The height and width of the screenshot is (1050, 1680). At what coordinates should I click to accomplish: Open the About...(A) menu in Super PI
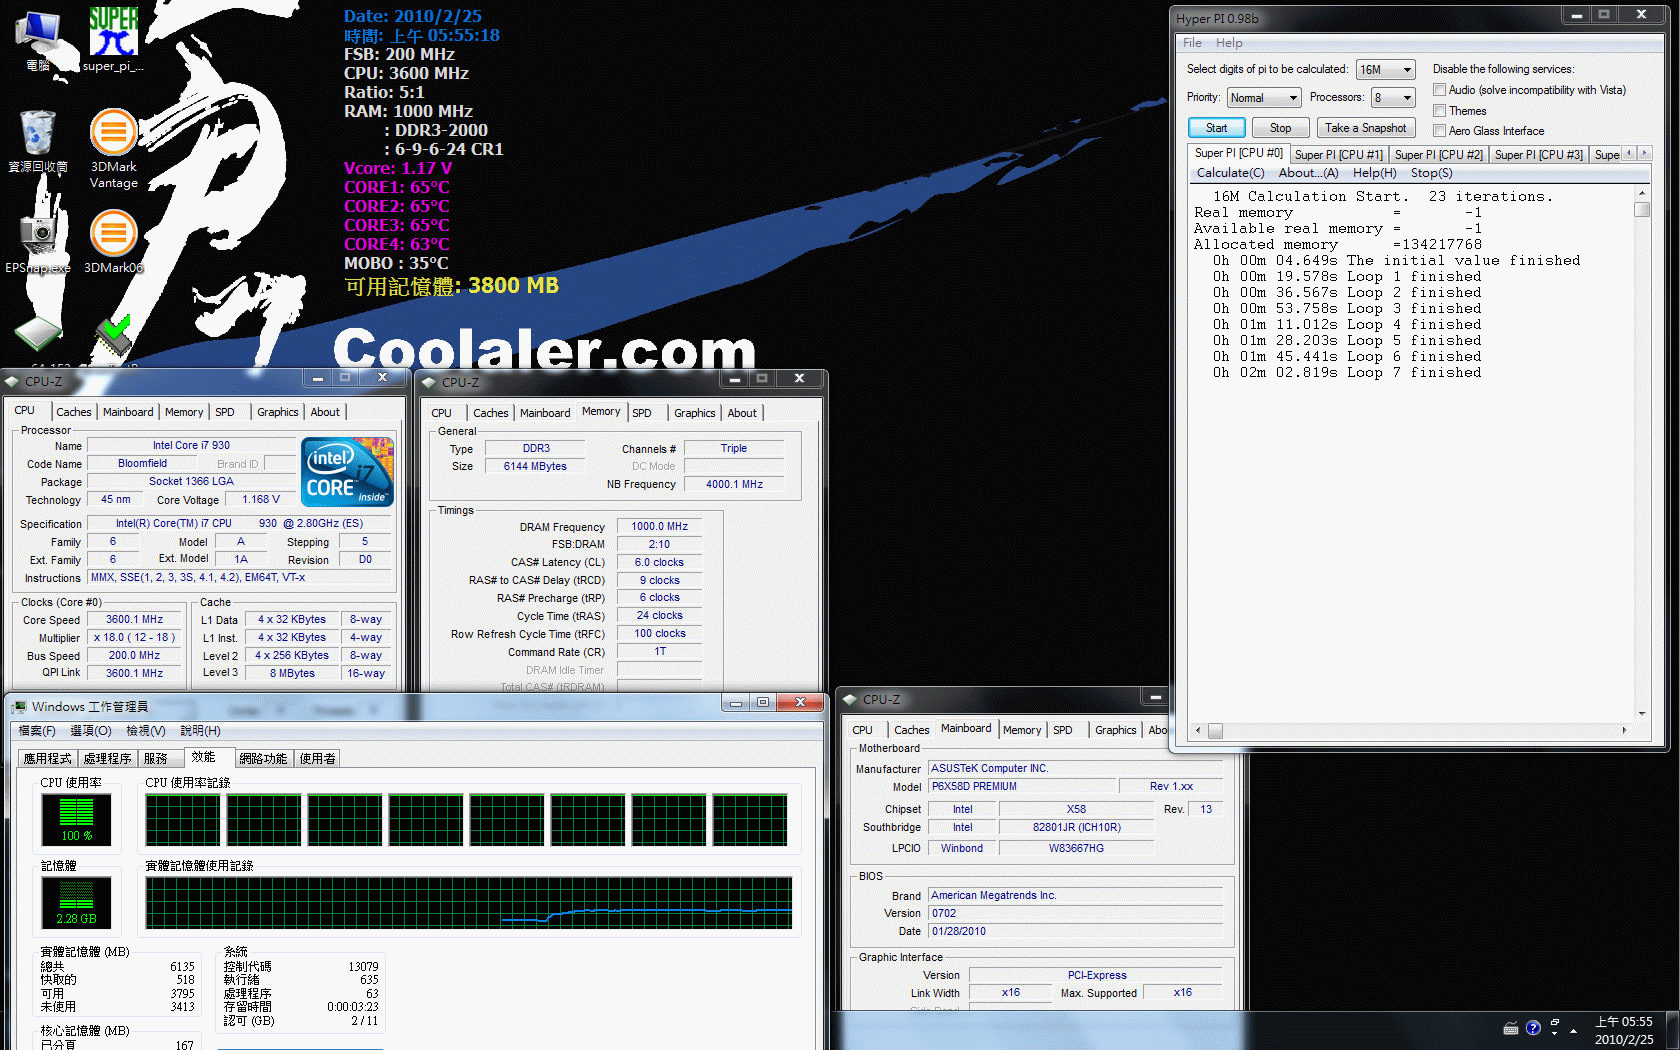(x=1308, y=173)
